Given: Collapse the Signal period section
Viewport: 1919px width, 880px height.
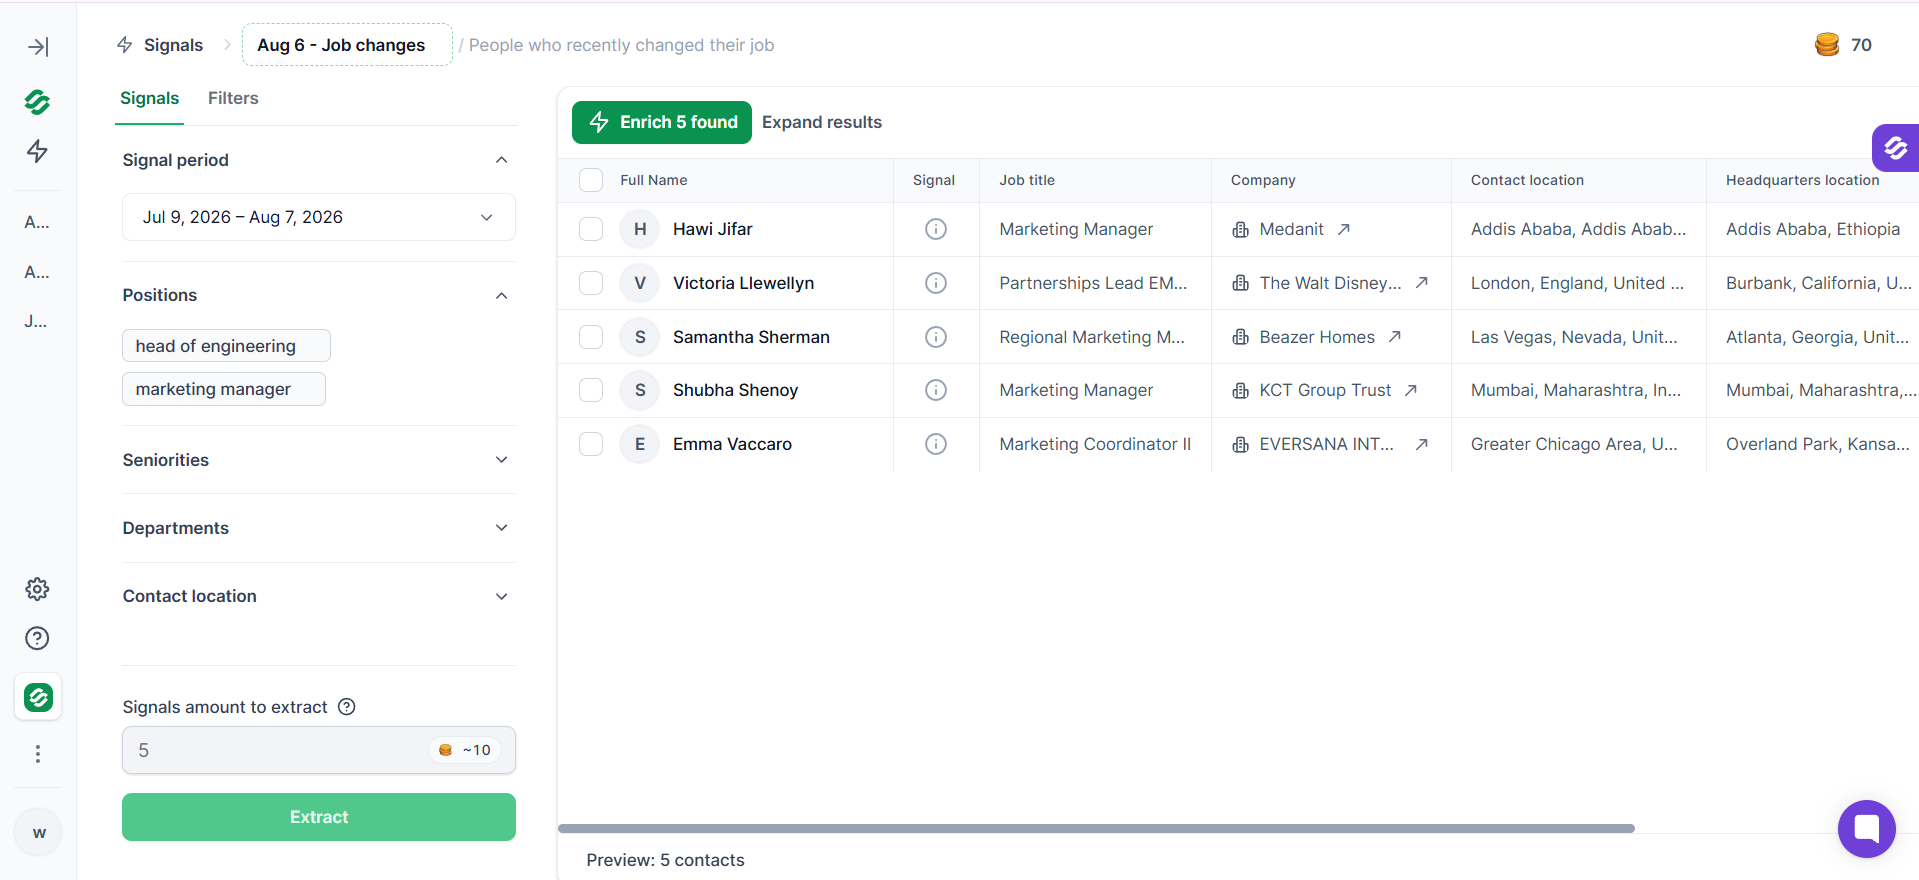Looking at the screenshot, I should (x=502, y=160).
